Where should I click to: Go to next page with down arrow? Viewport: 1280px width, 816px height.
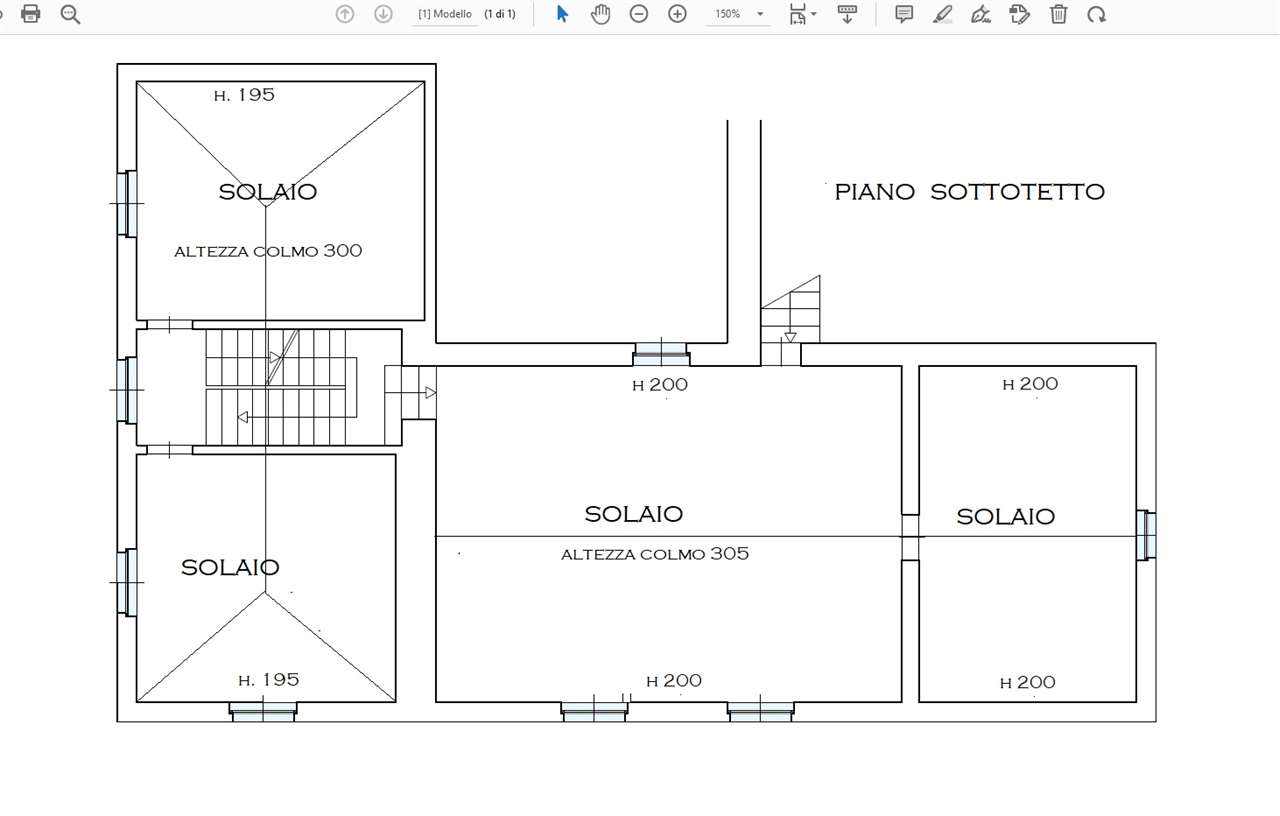tap(383, 14)
